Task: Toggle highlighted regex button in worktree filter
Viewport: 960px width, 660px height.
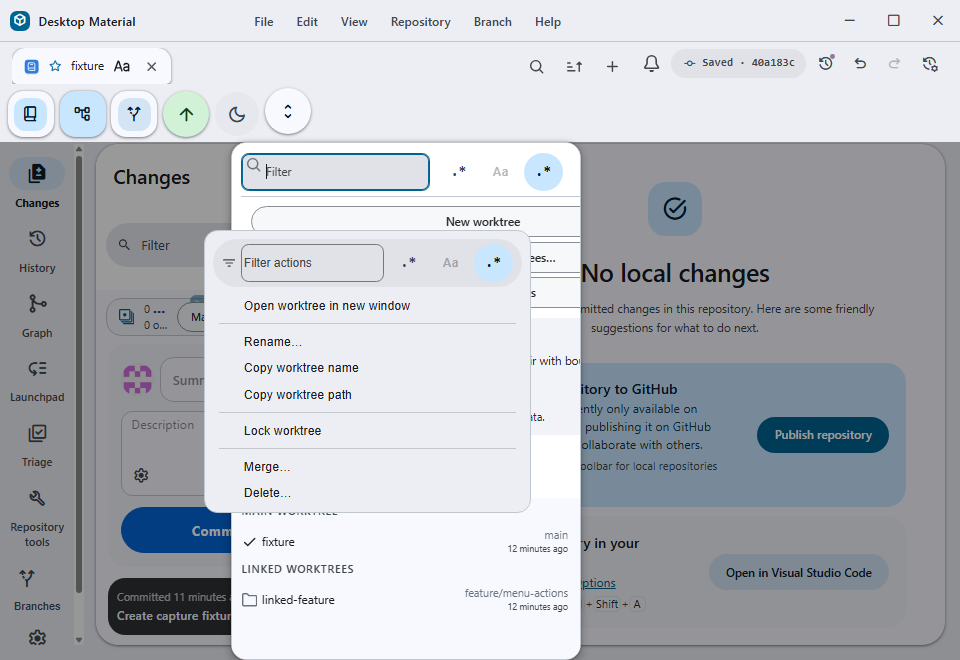Action: click(x=543, y=171)
